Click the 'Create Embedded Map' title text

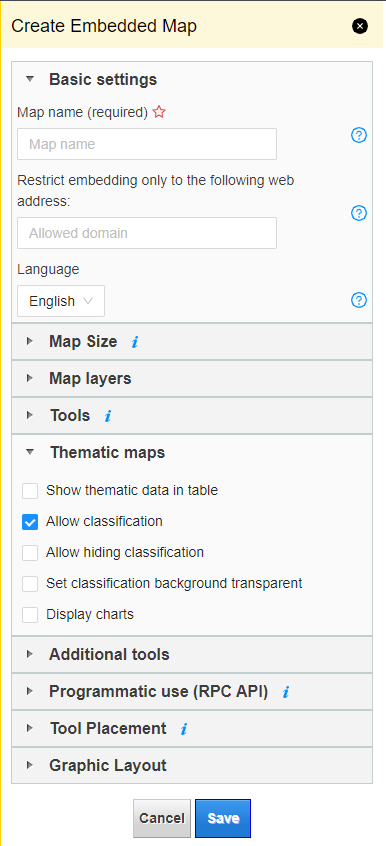tap(104, 26)
